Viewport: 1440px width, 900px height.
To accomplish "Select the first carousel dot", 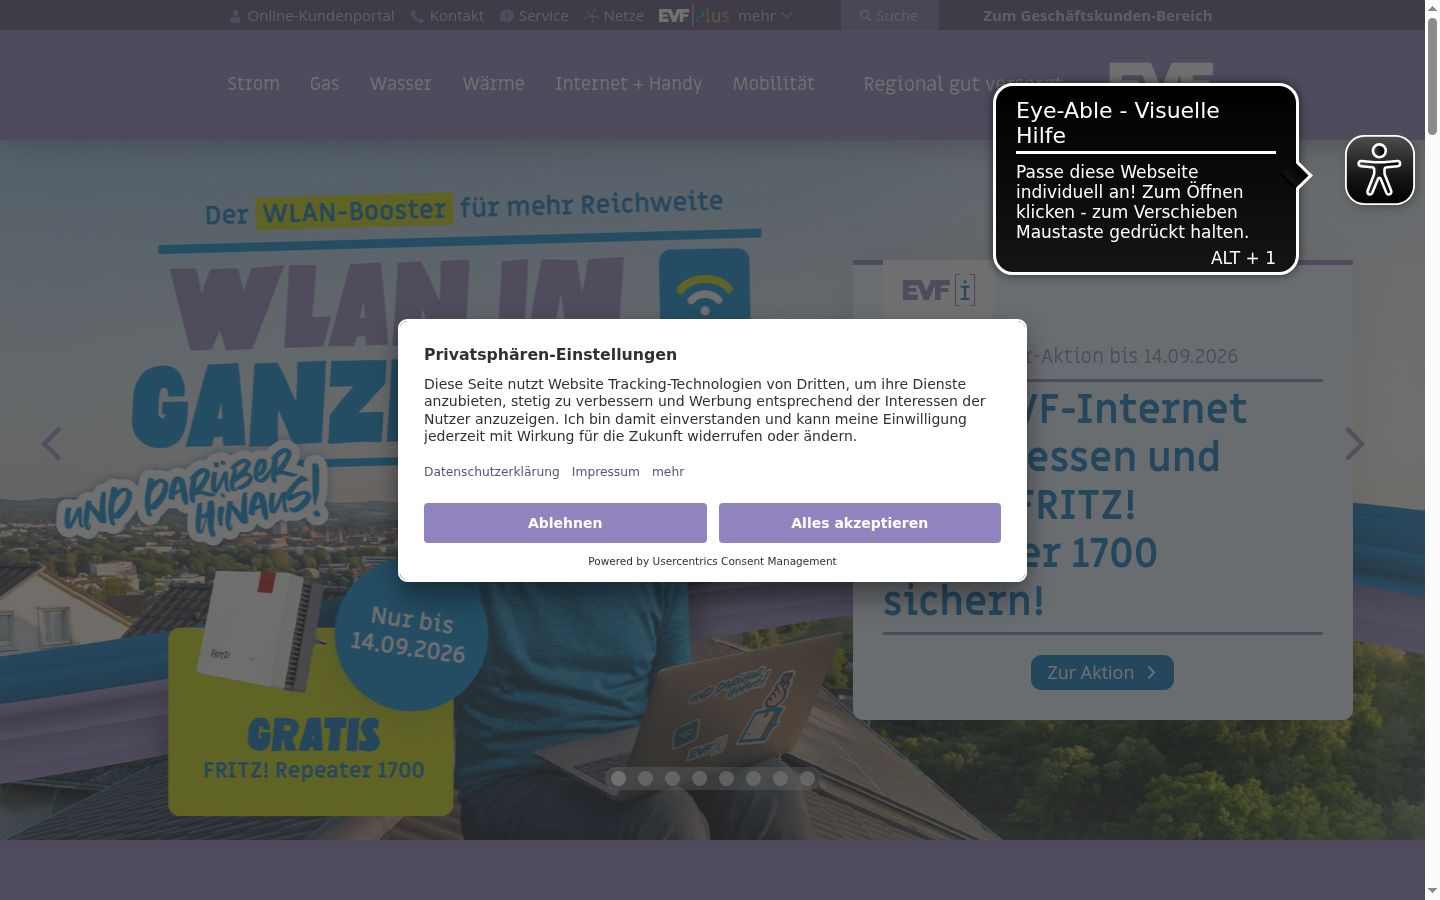I will (618, 778).
